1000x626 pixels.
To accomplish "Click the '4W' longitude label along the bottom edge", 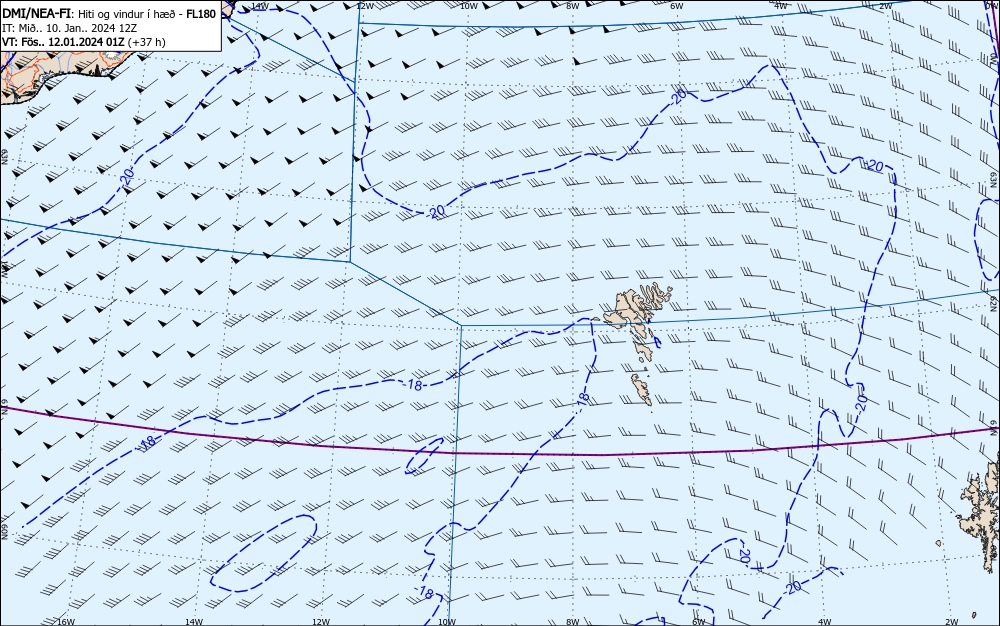I will click(824, 622).
